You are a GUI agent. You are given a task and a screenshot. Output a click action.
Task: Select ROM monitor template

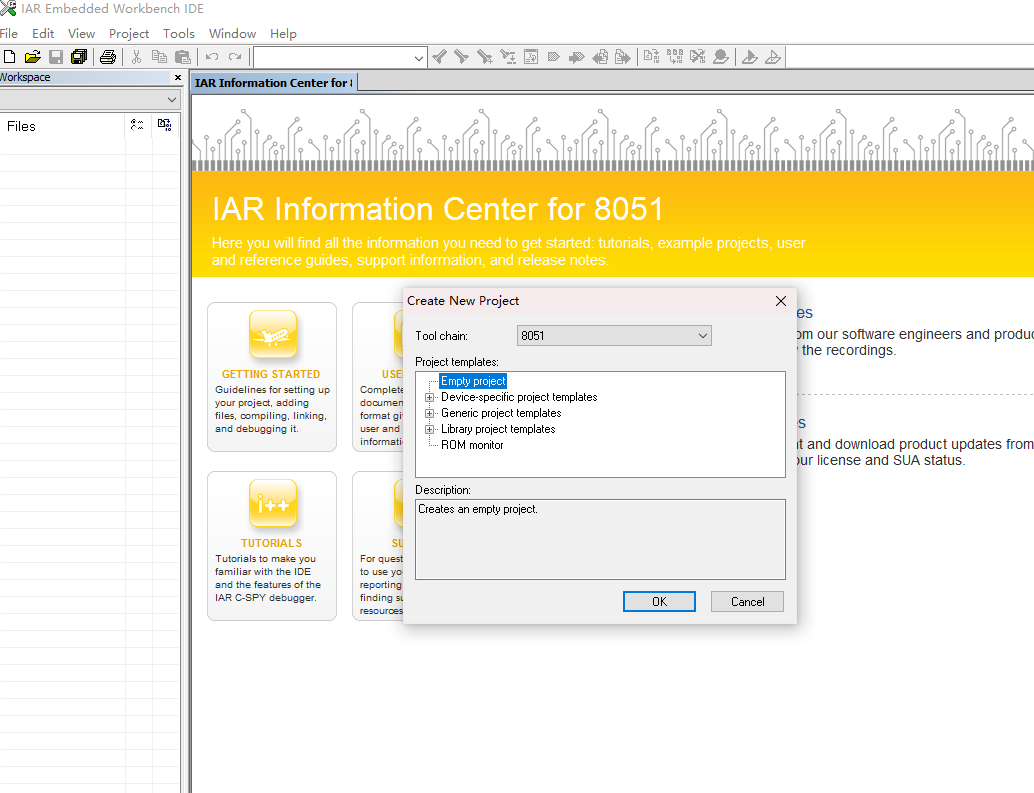point(471,445)
